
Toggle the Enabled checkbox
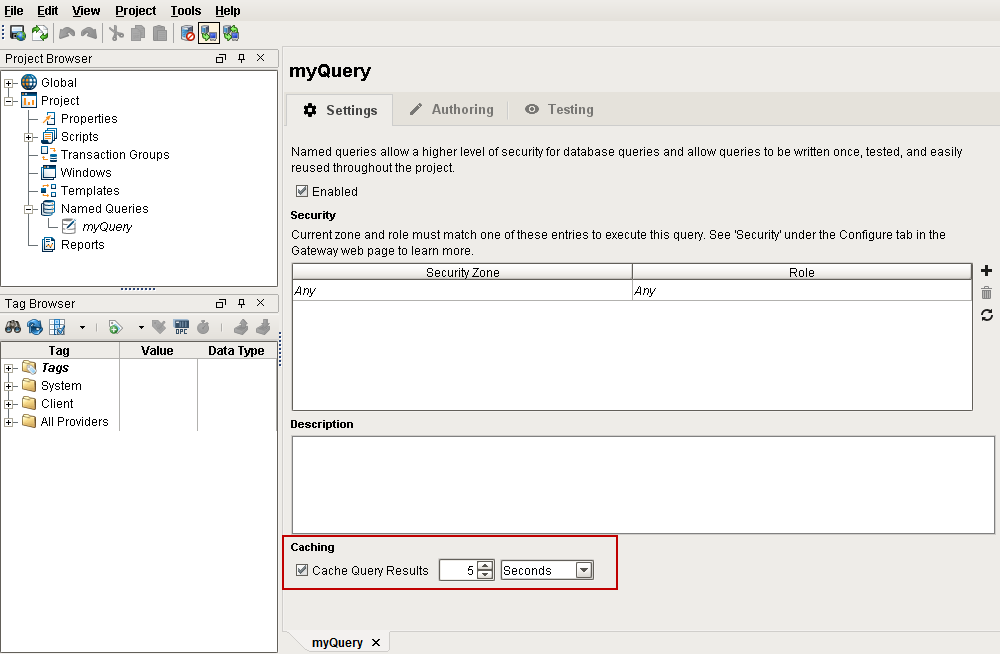click(x=302, y=191)
